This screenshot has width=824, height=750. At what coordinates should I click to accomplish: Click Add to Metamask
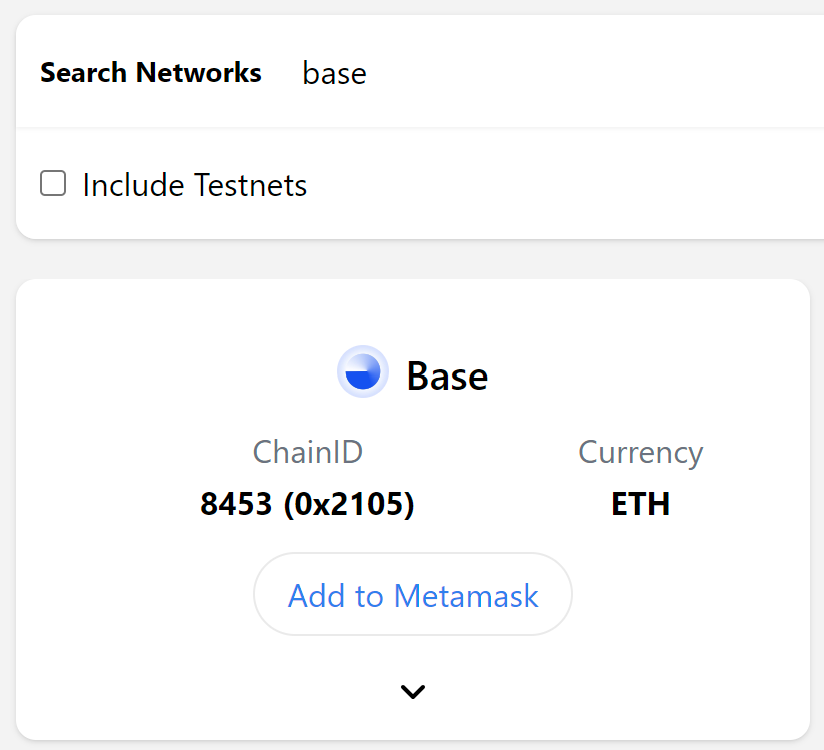click(x=412, y=594)
